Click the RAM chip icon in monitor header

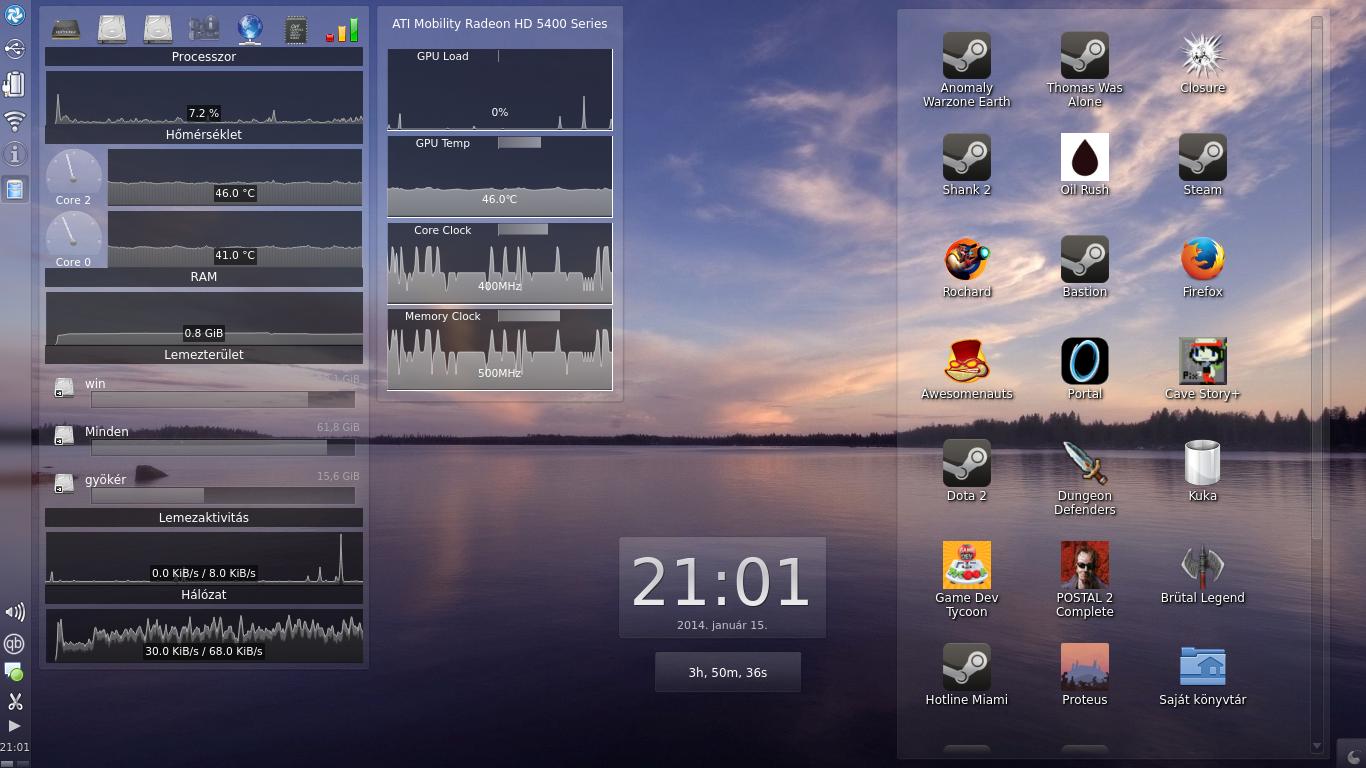66,29
